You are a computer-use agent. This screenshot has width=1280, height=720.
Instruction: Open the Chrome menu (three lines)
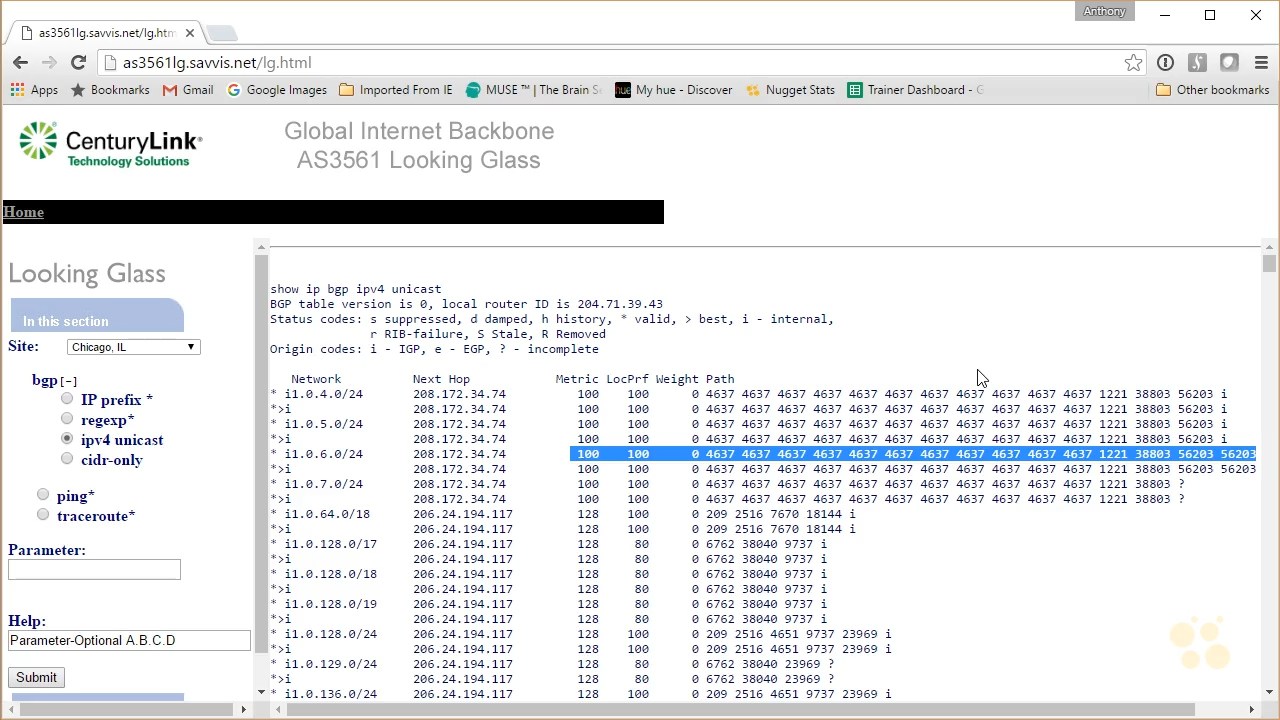[x=1261, y=62]
